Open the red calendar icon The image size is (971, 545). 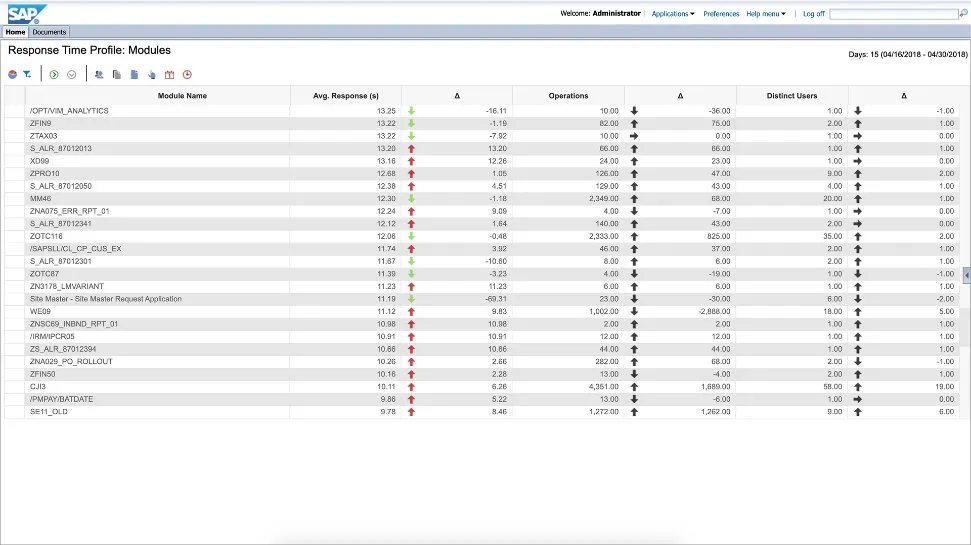[x=169, y=74]
